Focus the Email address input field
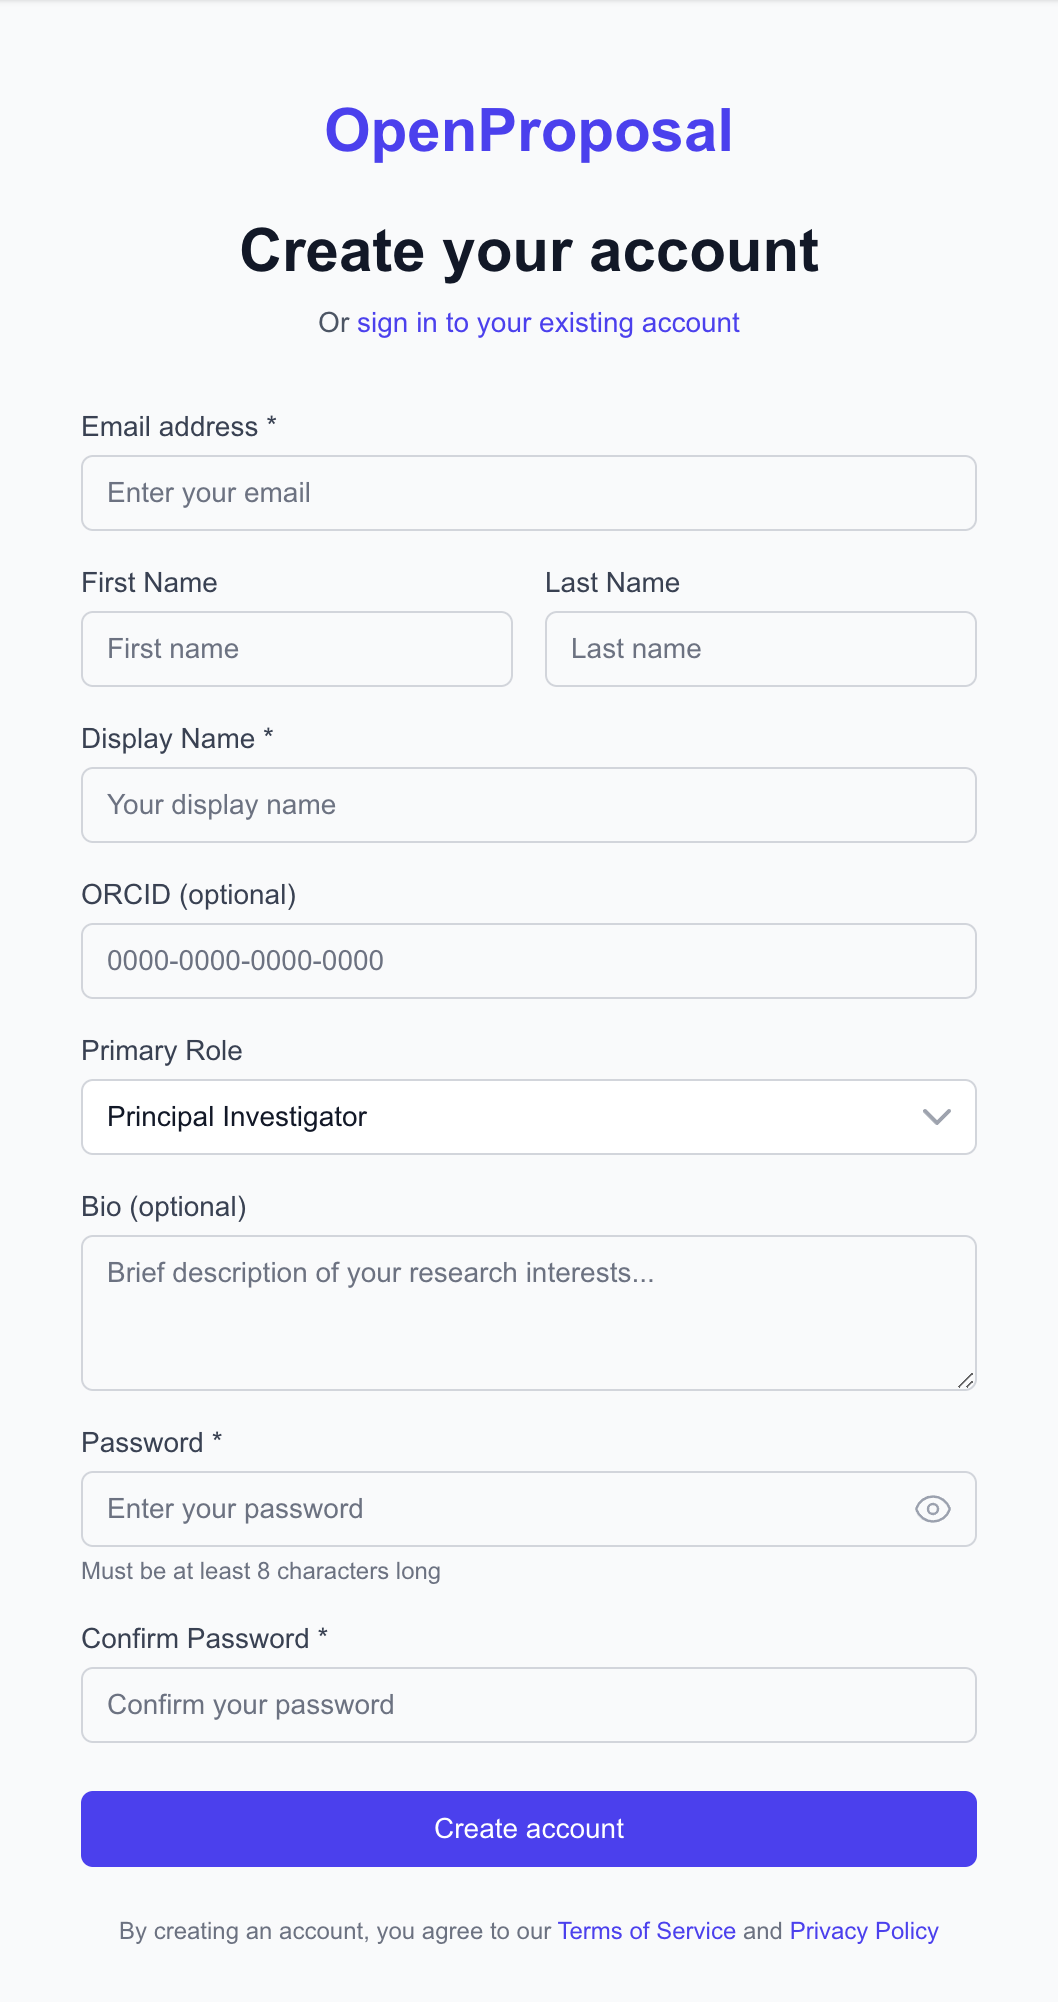Image resolution: width=1058 pixels, height=2002 pixels. click(529, 493)
